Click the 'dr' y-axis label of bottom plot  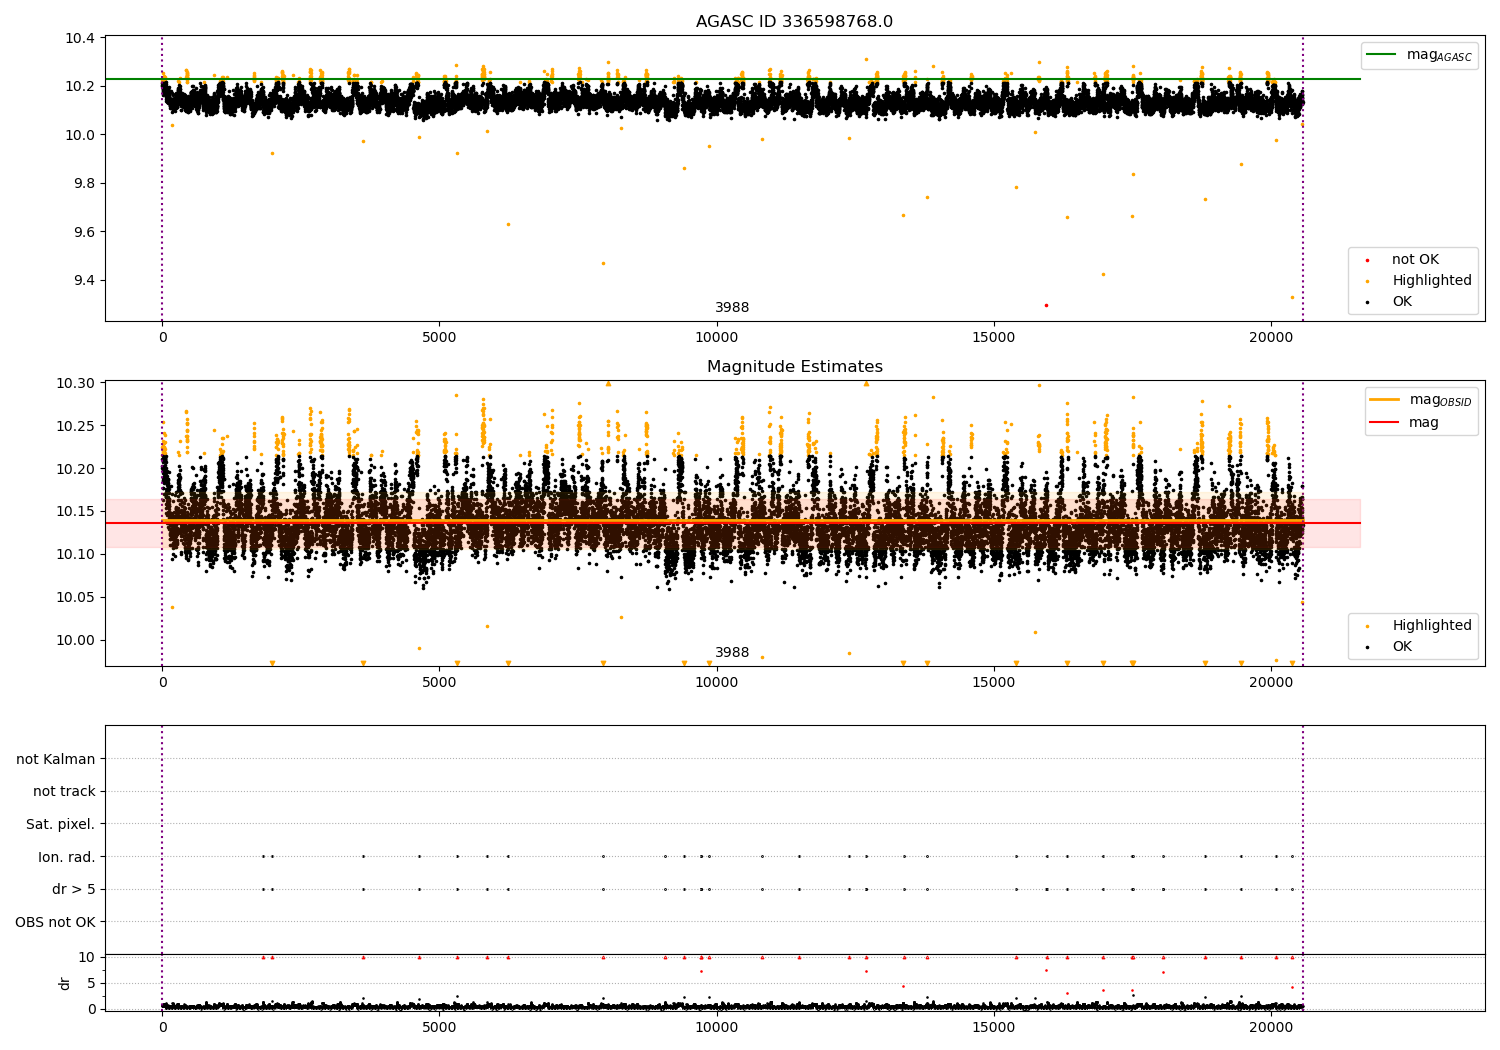(65, 983)
